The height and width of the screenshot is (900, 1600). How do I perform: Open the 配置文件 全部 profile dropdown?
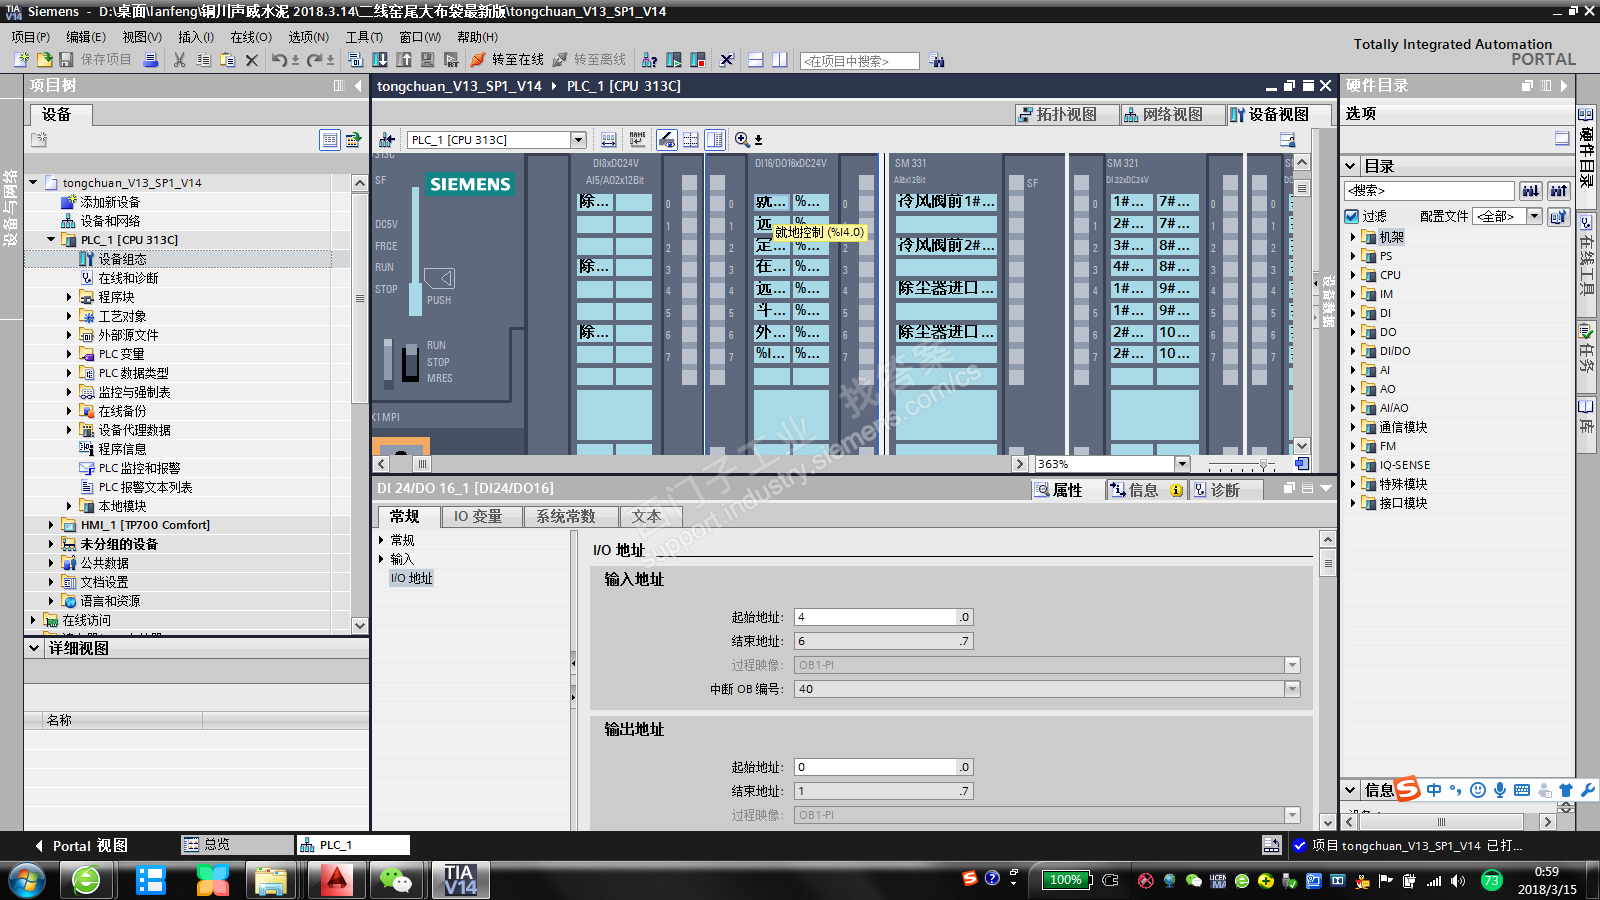pyautogui.click(x=1534, y=216)
